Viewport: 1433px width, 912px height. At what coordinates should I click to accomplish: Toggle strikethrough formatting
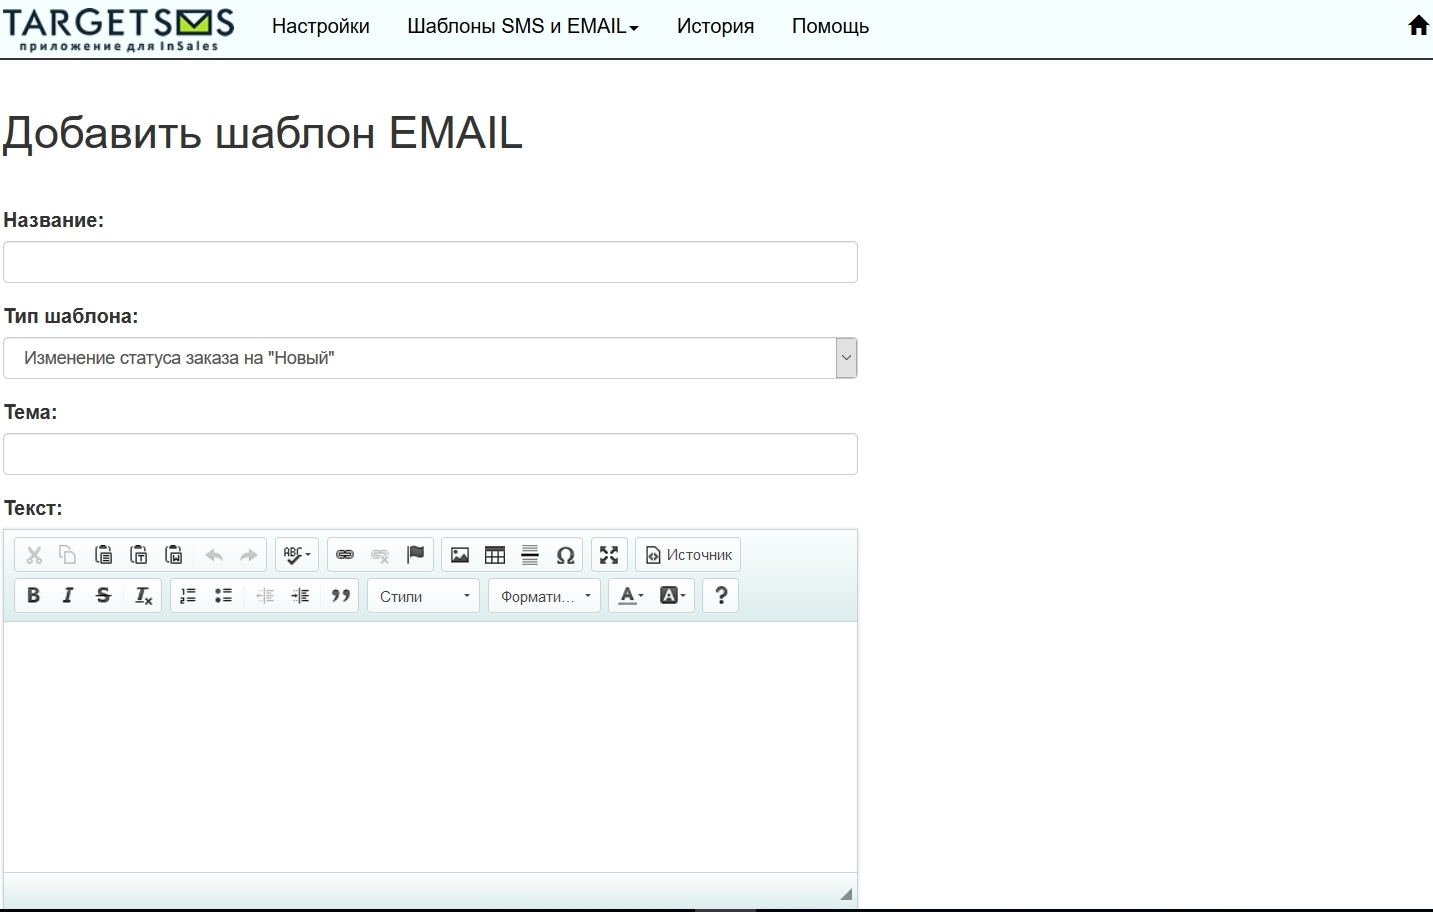pos(103,596)
